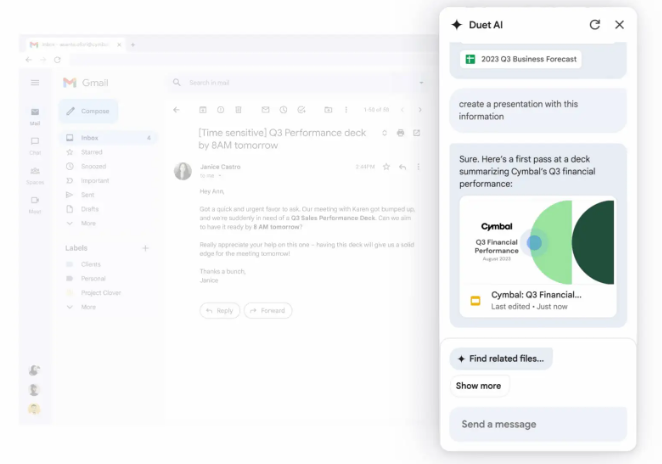Open search options dropdown arrow
This screenshot has width=662, height=464.
coord(421,83)
